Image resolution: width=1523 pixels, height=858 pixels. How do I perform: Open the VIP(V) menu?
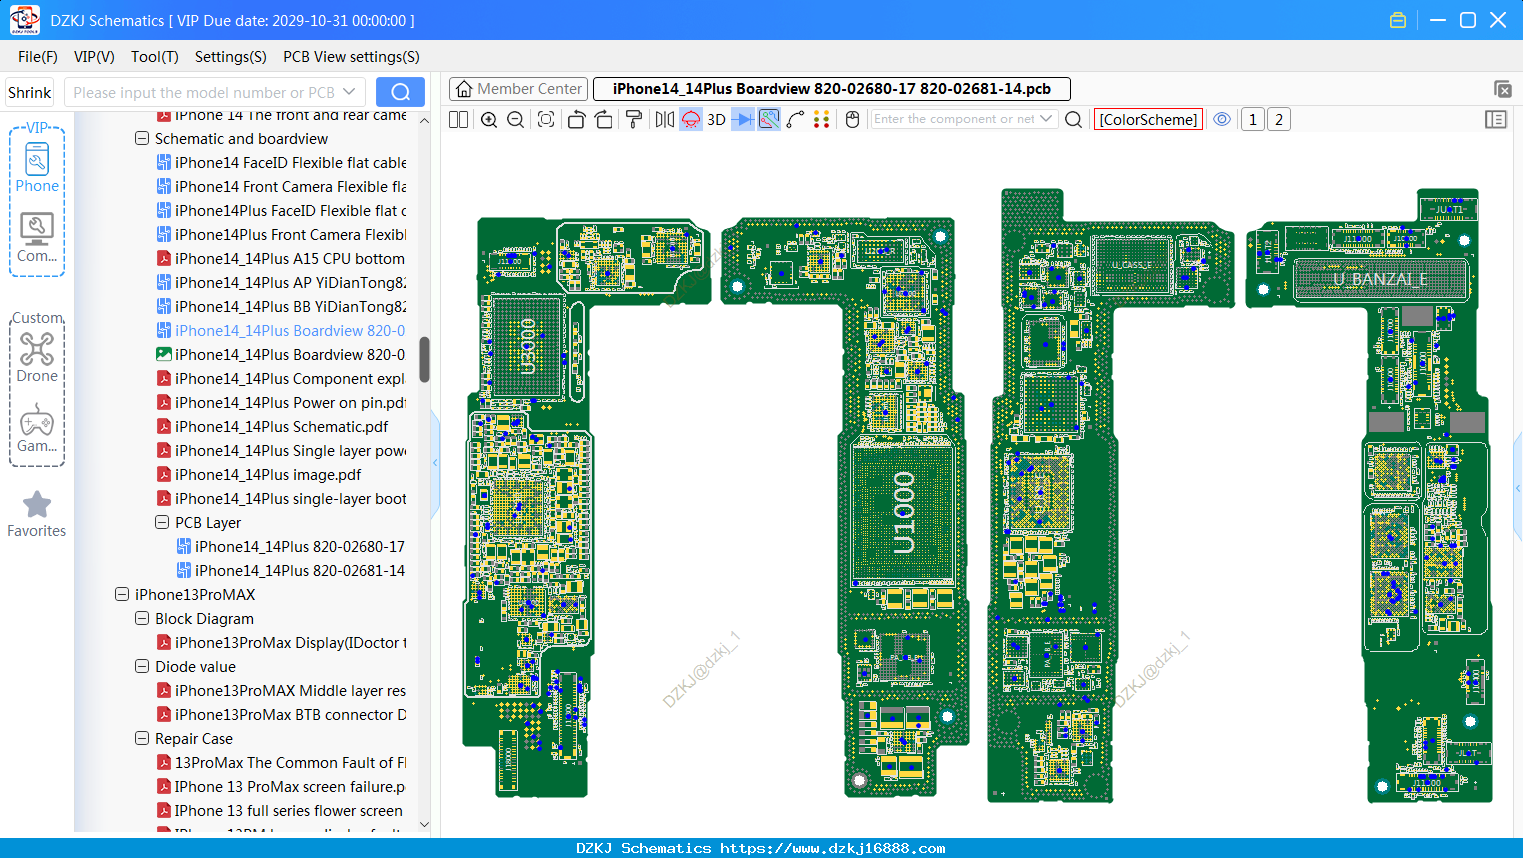click(x=94, y=57)
